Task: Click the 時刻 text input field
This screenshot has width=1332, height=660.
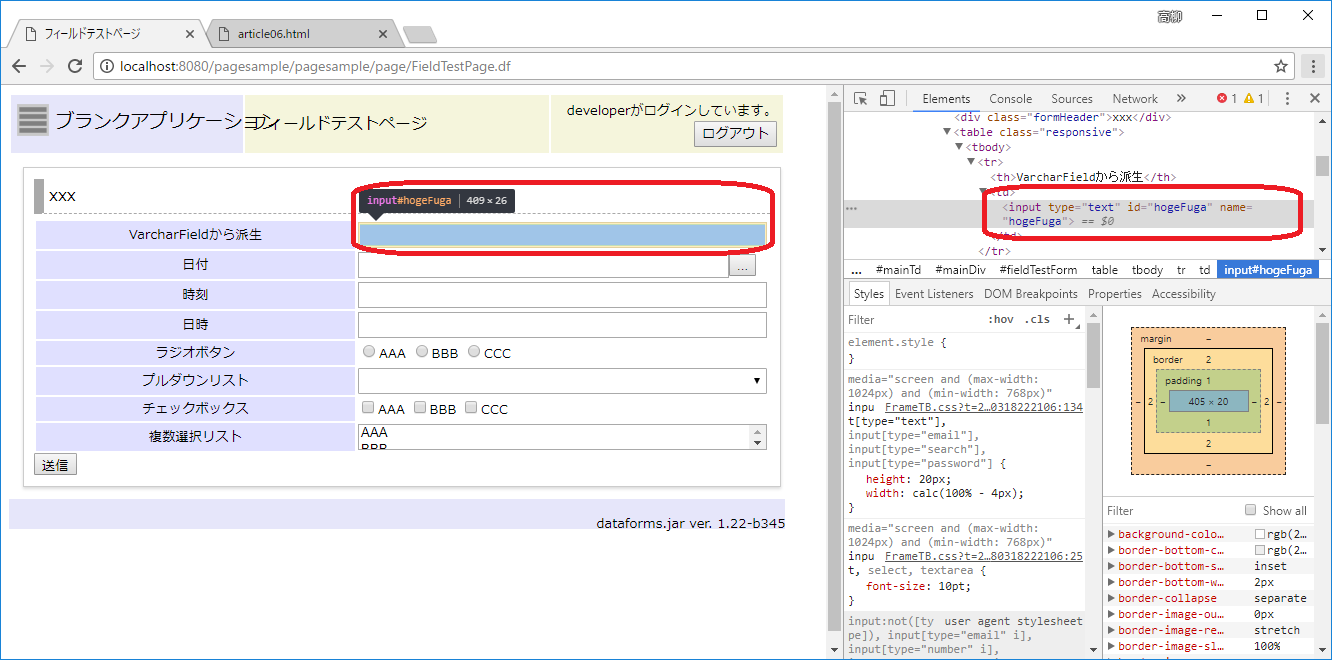Action: click(x=562, y=295)
